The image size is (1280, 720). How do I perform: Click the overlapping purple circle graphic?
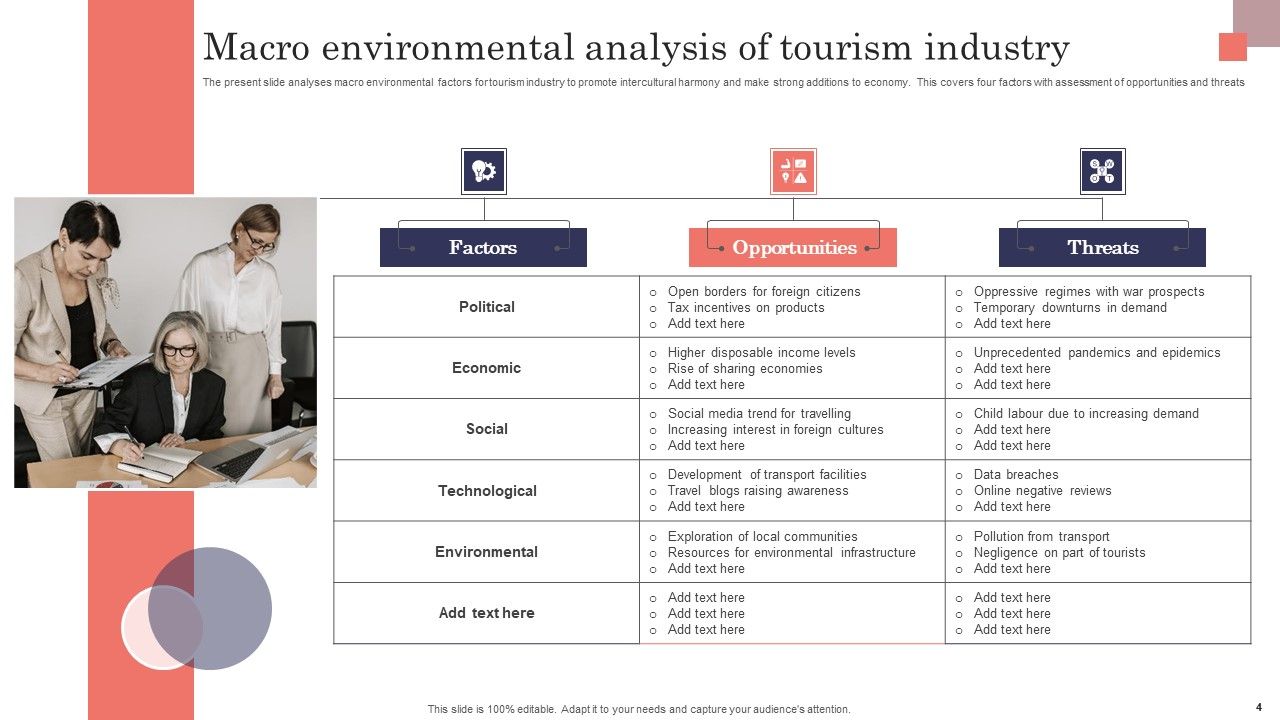[212, 608]
